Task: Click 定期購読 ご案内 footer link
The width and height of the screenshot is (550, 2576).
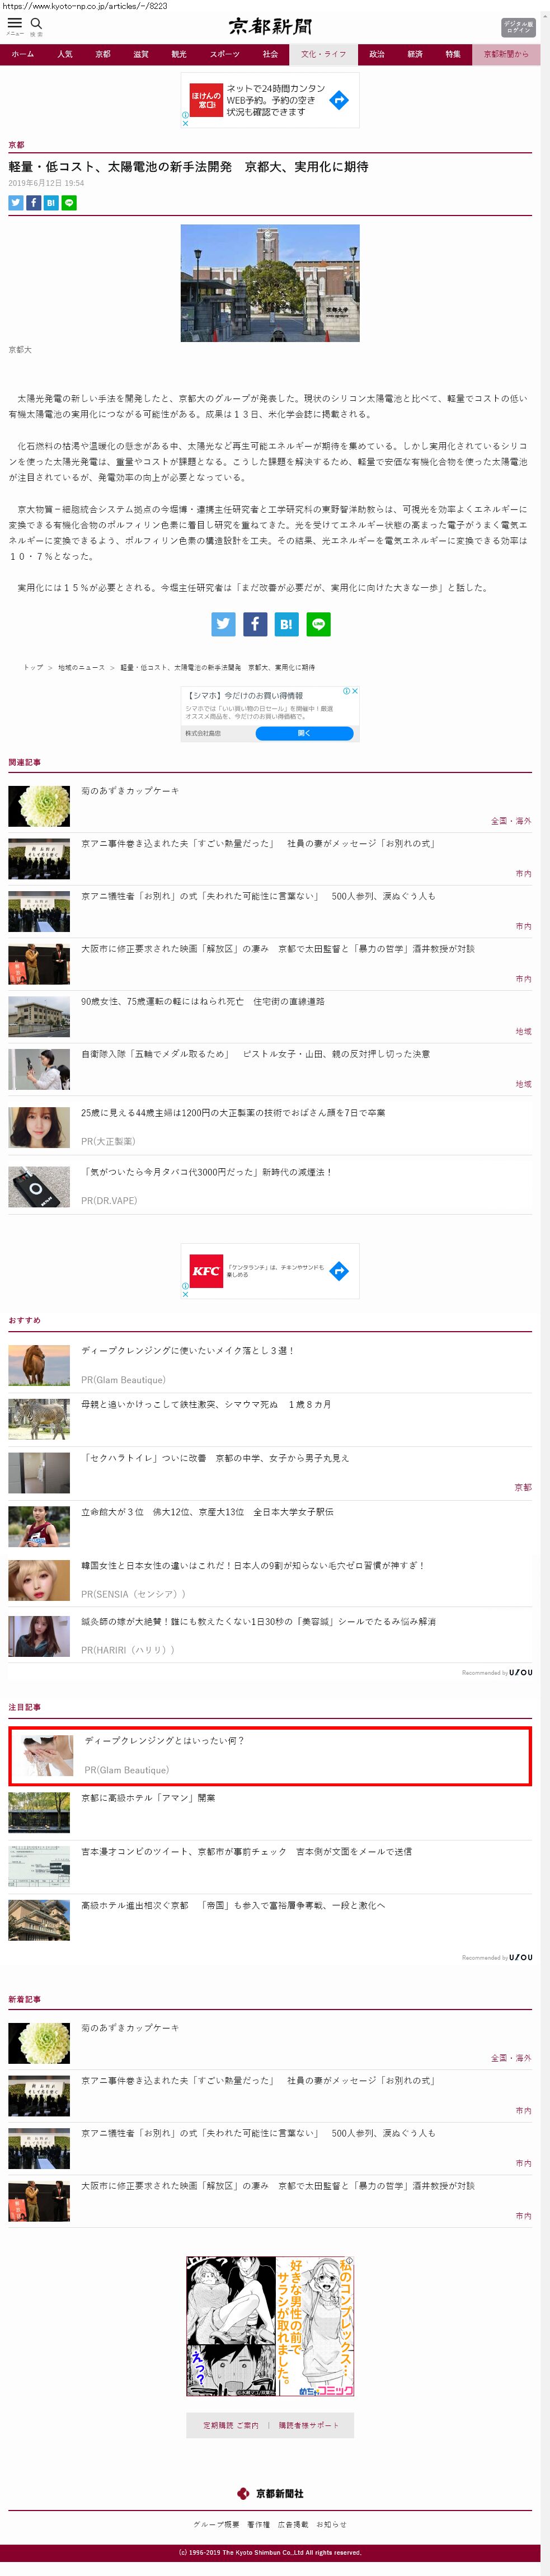Action: coord(230,2425)
